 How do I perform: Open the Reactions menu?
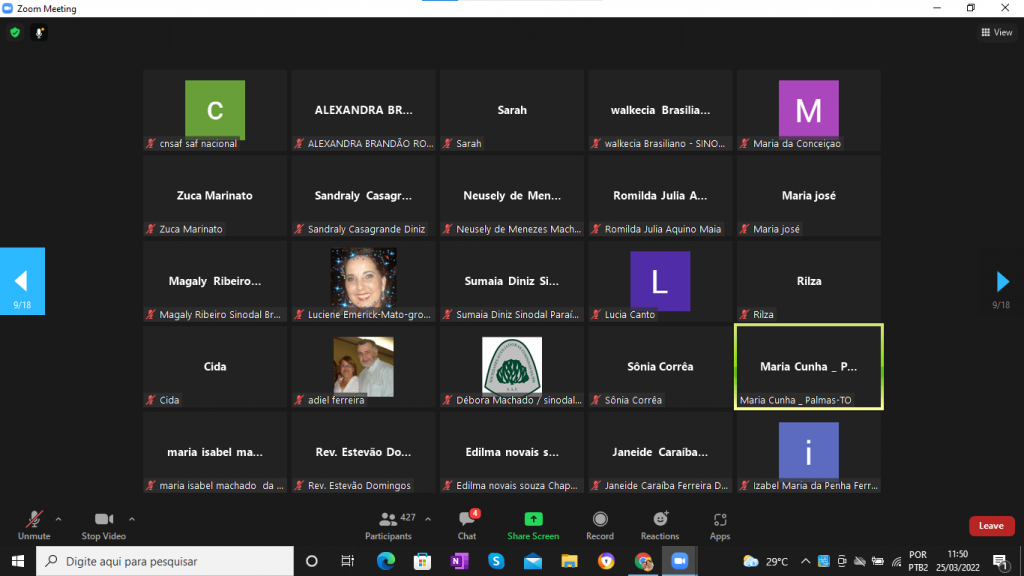[660, 524]
